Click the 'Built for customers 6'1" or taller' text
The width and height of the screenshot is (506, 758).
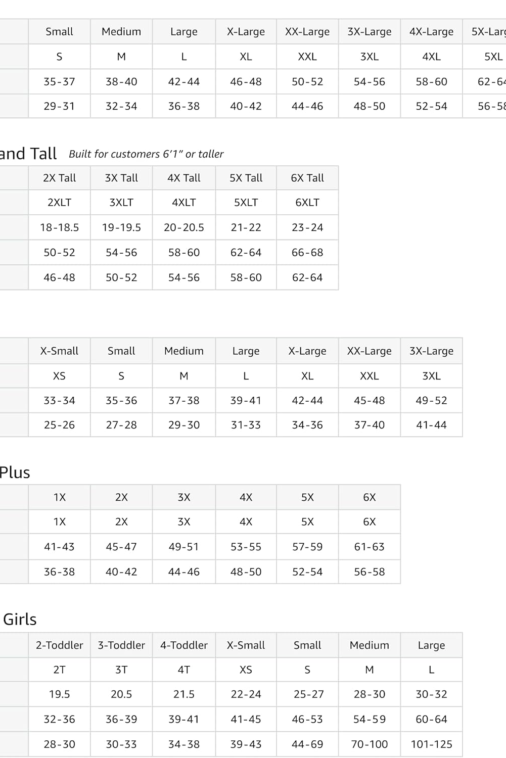(x=146, y=154)
